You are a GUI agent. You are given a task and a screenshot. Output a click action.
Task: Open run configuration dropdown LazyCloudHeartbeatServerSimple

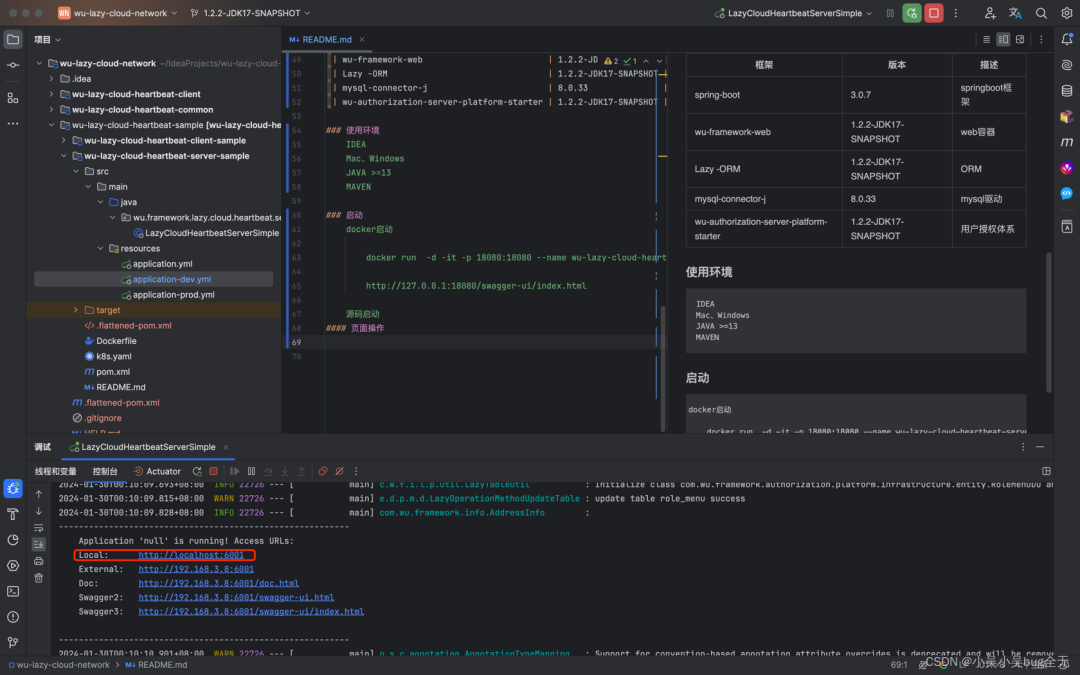[x=793, y=13]
